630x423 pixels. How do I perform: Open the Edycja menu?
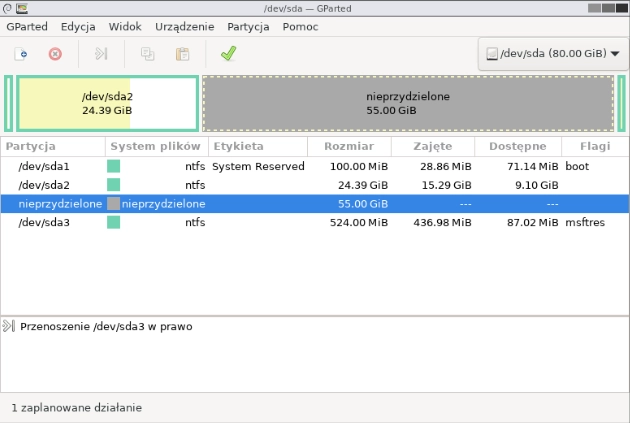coord(78,27)
